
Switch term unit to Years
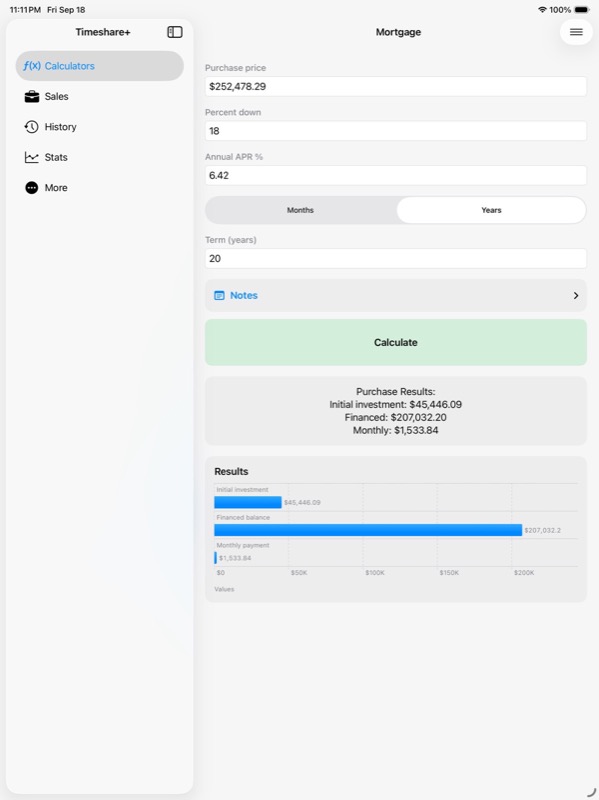491,210
